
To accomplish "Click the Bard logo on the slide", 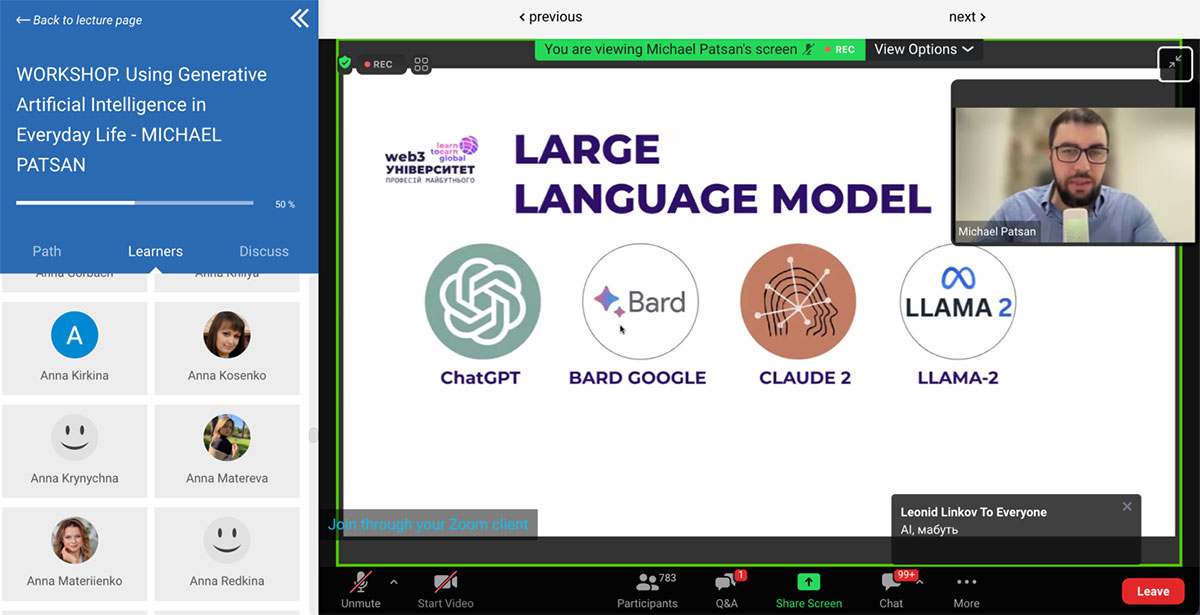I will coord(640,302).
